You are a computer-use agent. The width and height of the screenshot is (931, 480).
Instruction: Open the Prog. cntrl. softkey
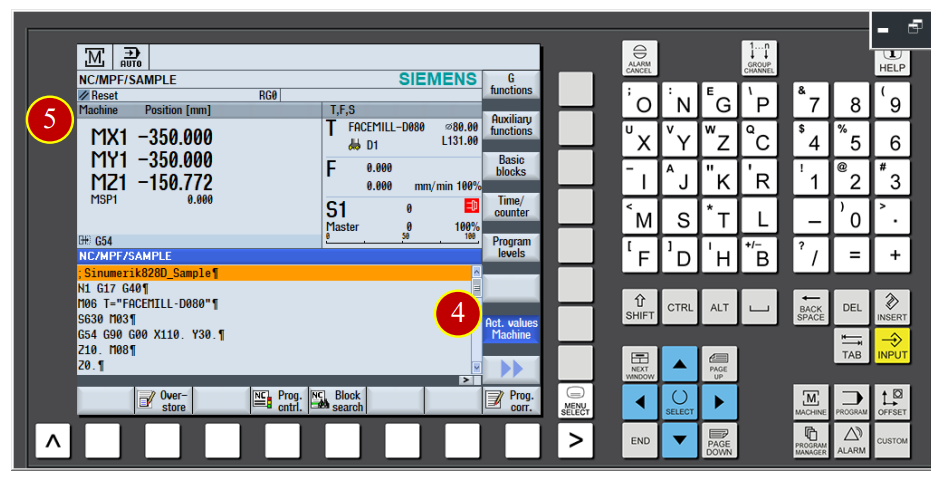coord(279,401)
